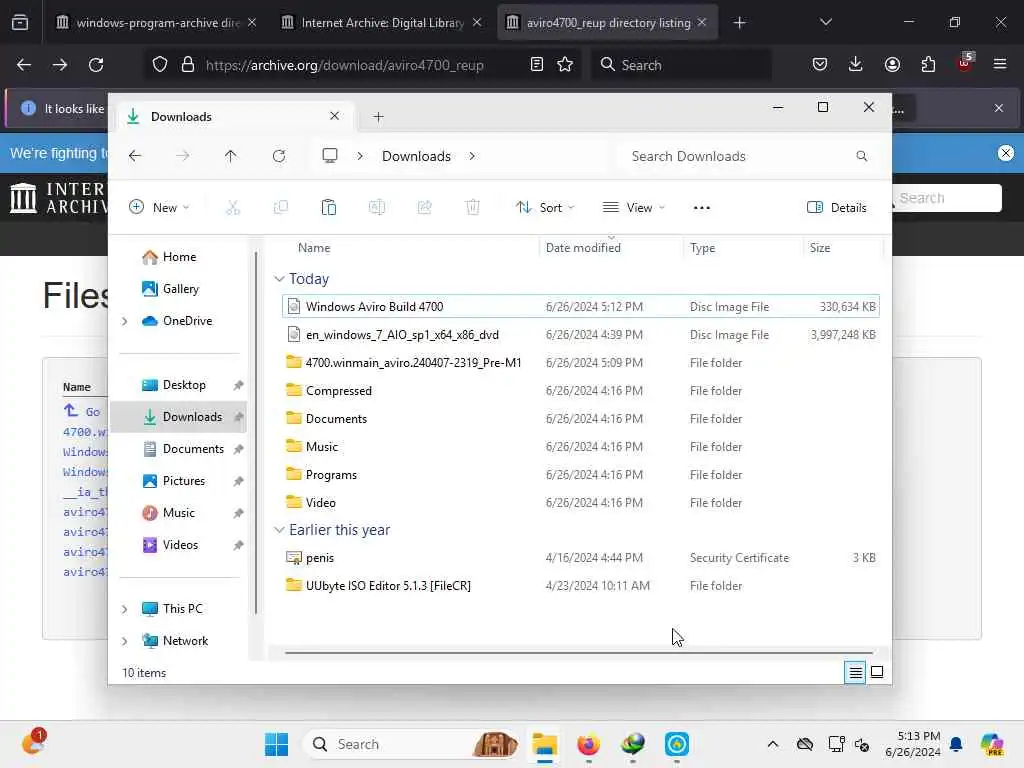The height and width of the screenshot is (768, 1024).
Task: Open the See more ellipsis menu
Action: 701,208
